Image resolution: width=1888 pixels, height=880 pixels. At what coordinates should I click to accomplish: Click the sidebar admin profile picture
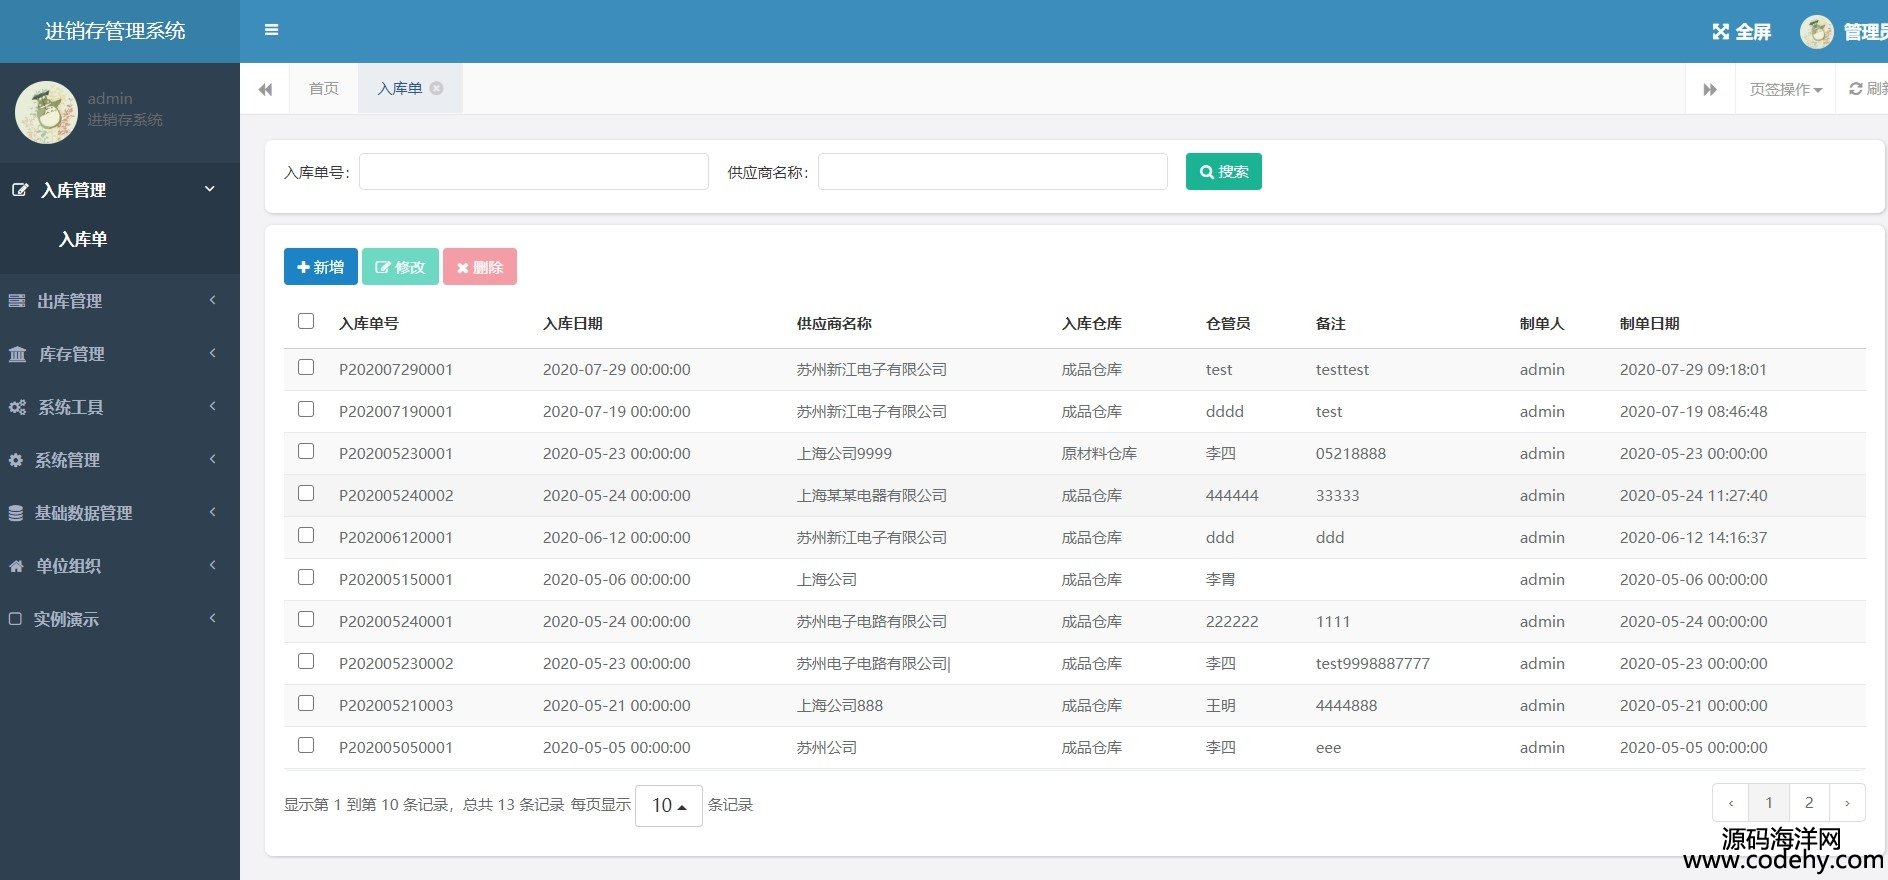[x=46, y=112]
